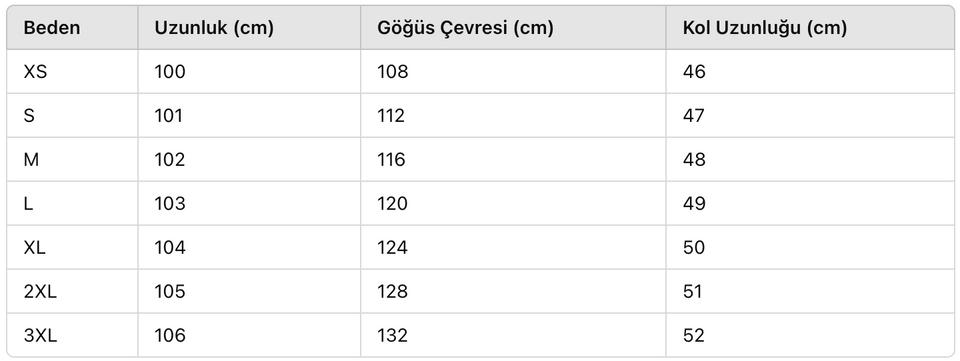Click the length value 104
Image resolution: width=960 pixels, height=361 pixels.
click(170, 248)
